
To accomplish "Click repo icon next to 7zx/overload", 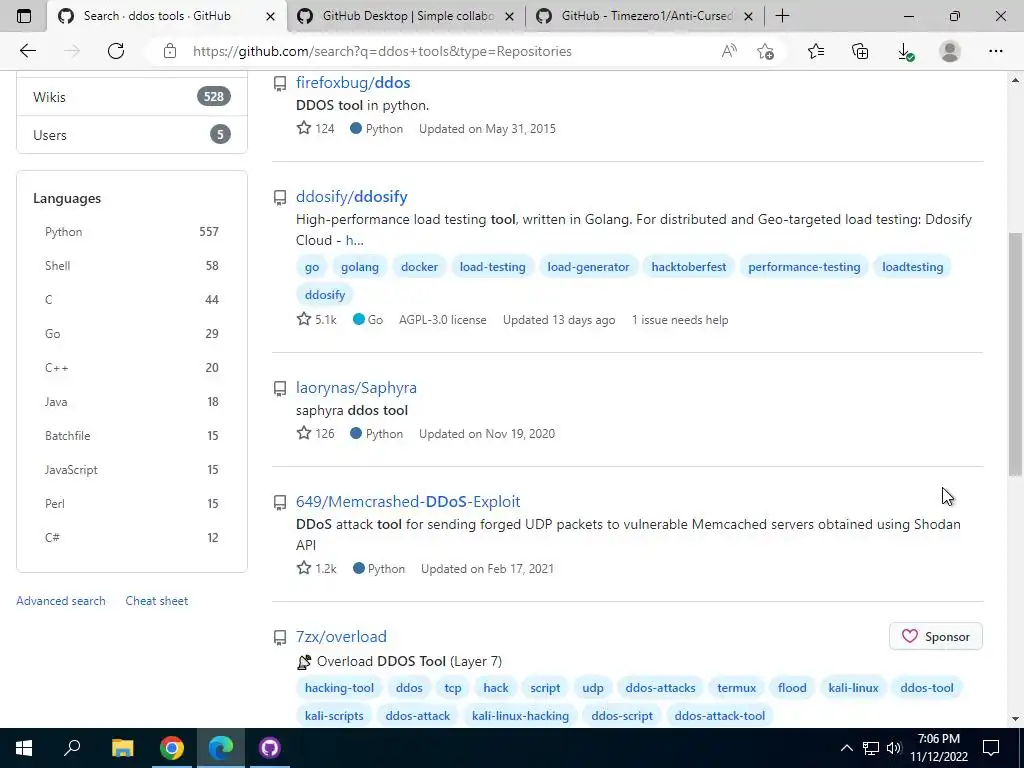I will 280,637.
